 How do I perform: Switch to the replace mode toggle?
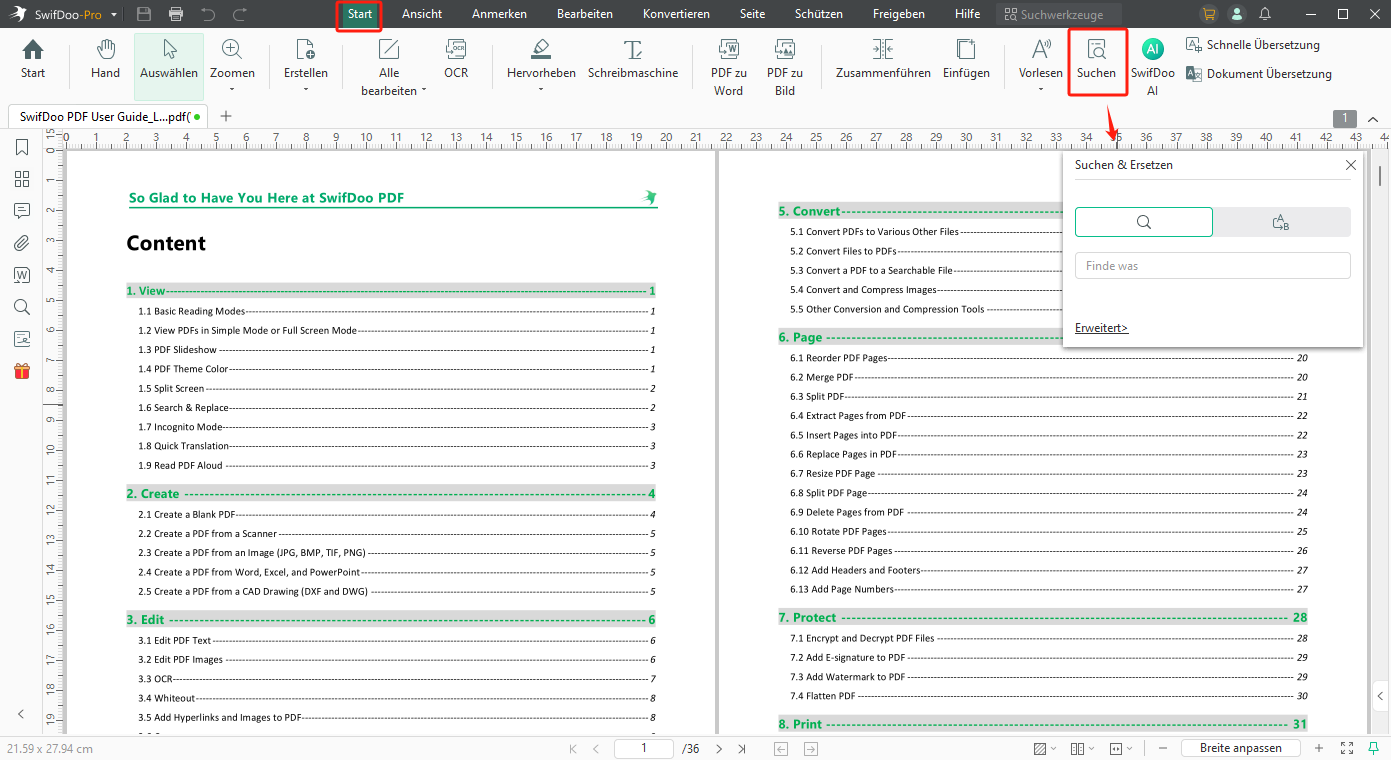[x=1282, y=222]
